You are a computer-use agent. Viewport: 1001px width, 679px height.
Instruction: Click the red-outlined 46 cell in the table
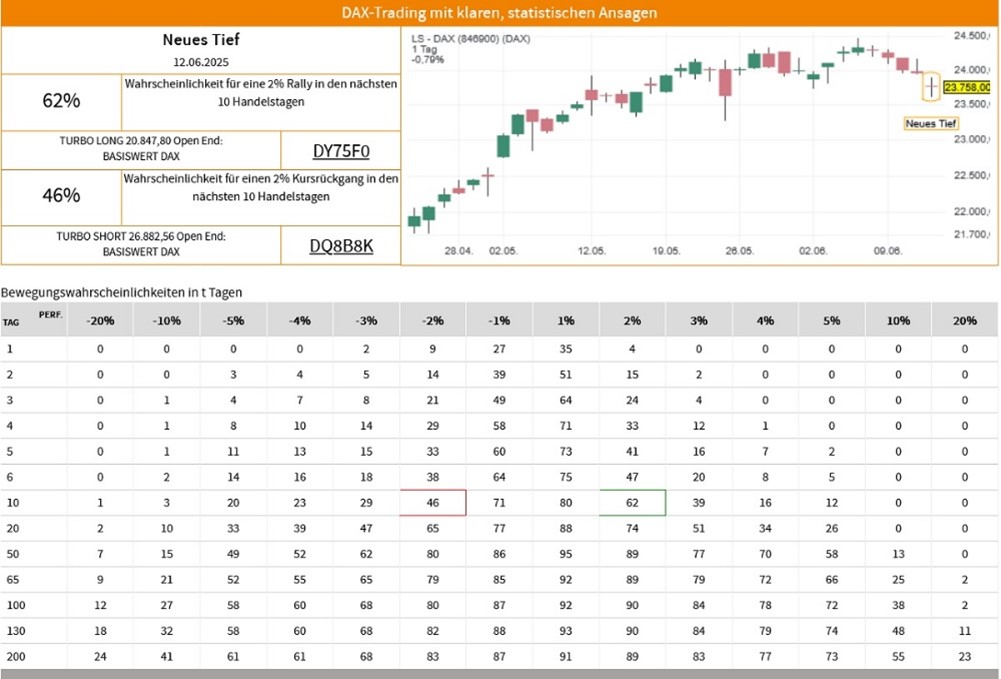433,503
